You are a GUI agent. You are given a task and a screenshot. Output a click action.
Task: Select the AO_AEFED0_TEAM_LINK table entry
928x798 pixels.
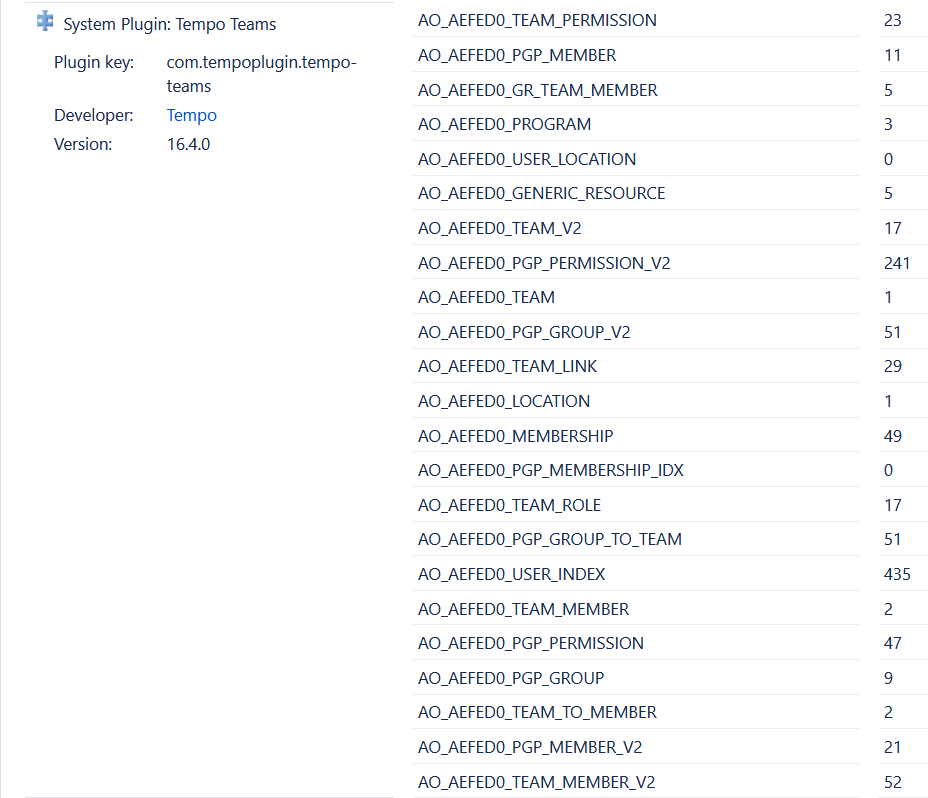pyautogui.click(x=507, y=366)
